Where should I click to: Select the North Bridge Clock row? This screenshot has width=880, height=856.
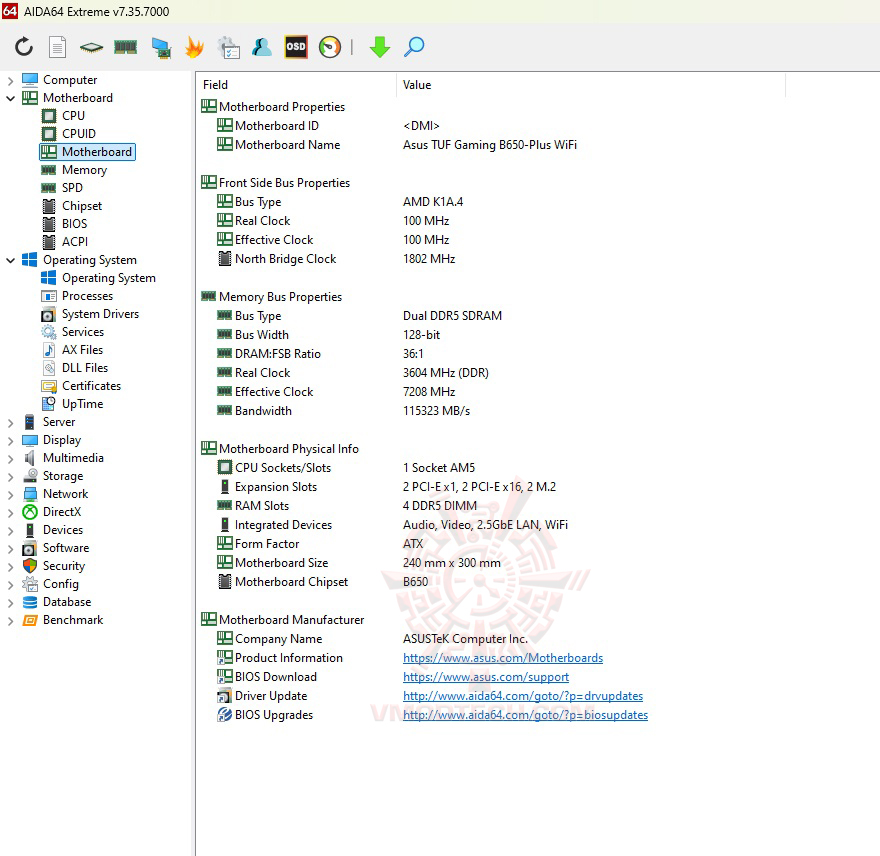336,259
